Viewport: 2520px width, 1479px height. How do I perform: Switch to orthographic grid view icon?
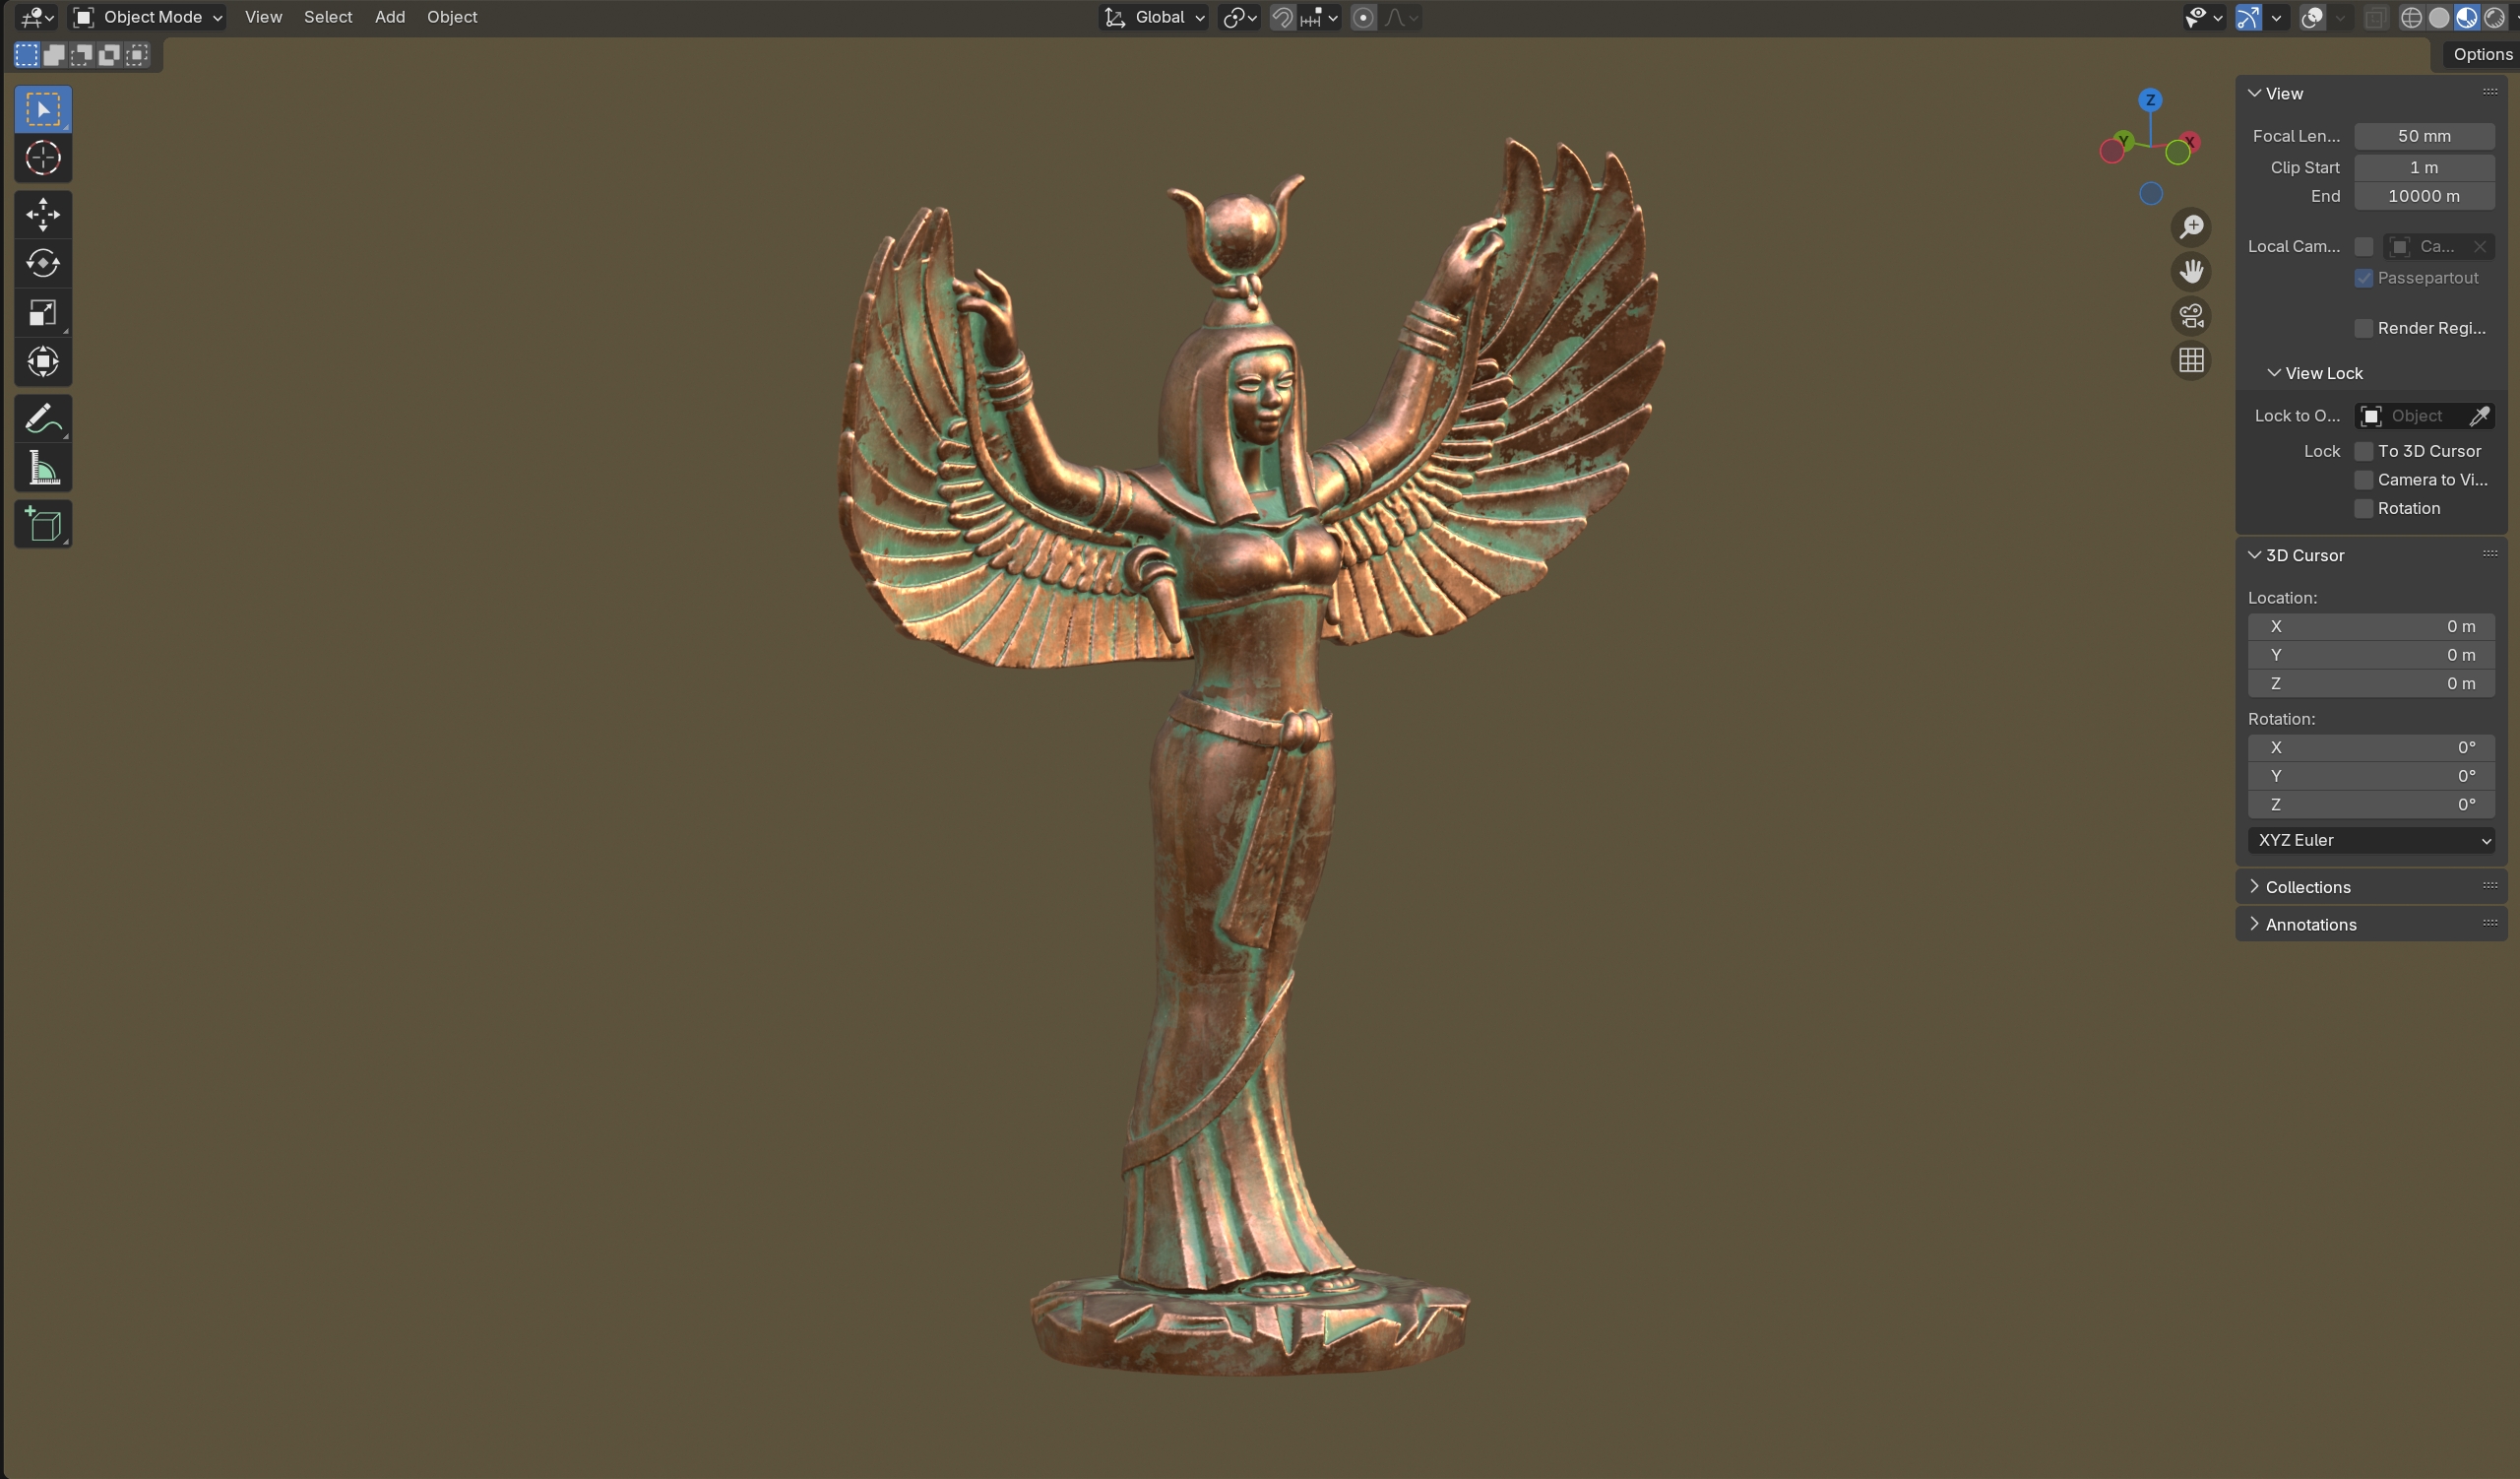[2191, 360]
